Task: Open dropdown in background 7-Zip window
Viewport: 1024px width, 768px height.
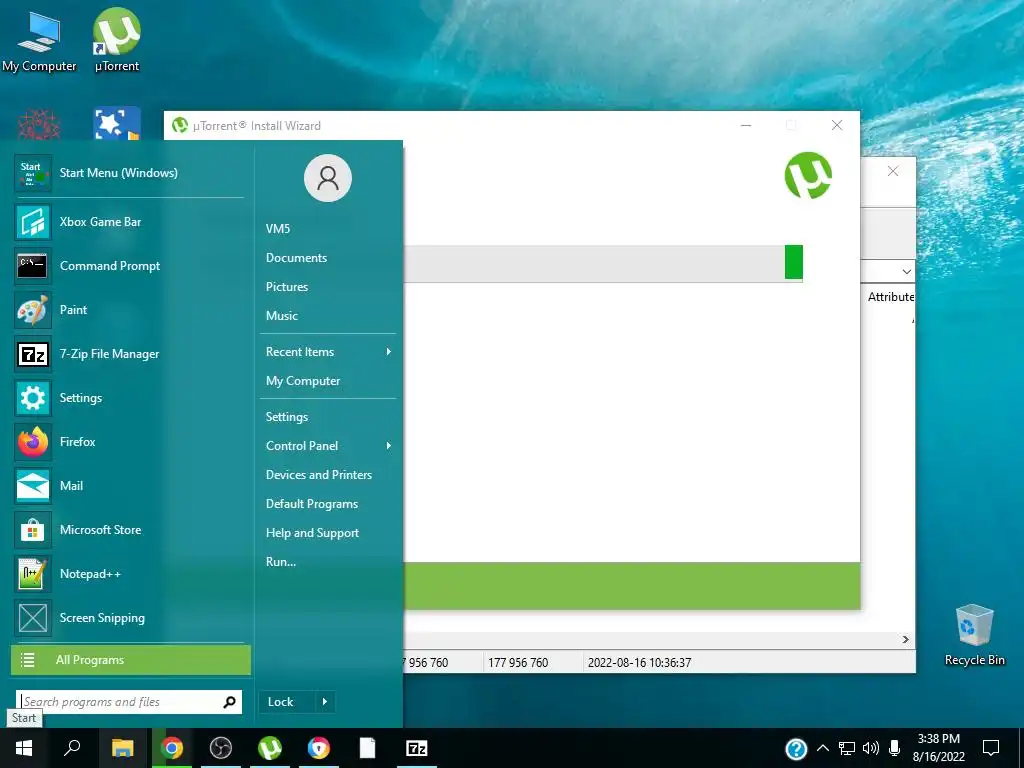Action: (x=906, y=271)
